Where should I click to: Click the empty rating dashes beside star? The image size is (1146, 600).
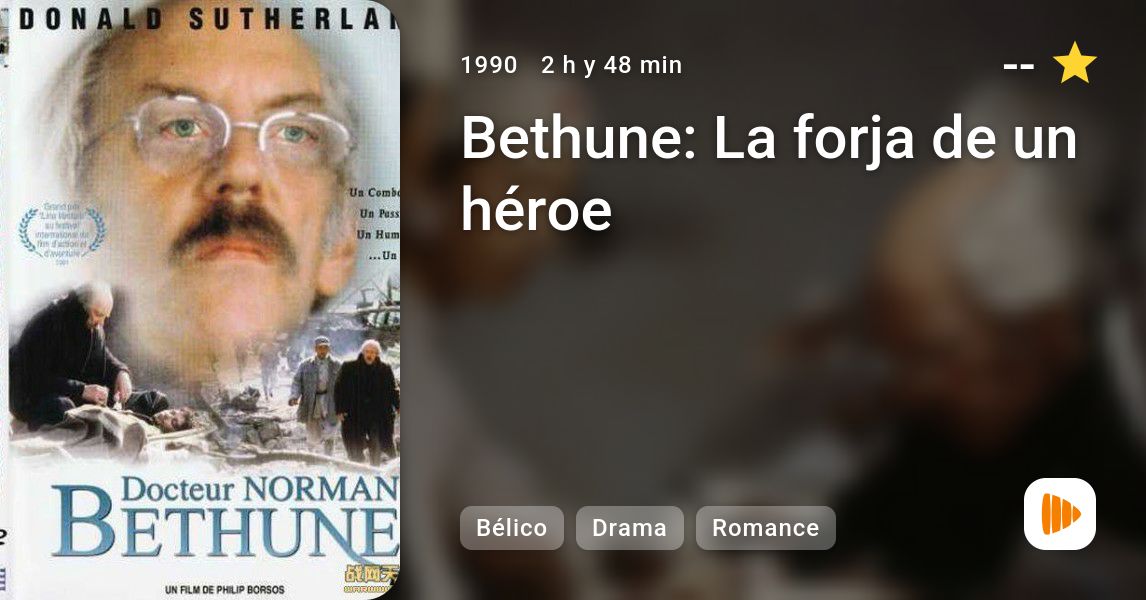1018,66
